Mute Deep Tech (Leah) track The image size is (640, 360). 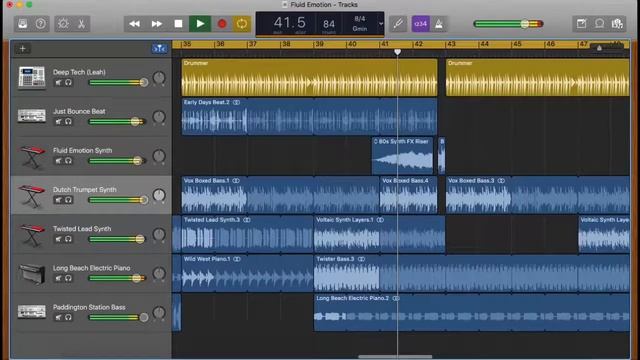coord(58,82)
